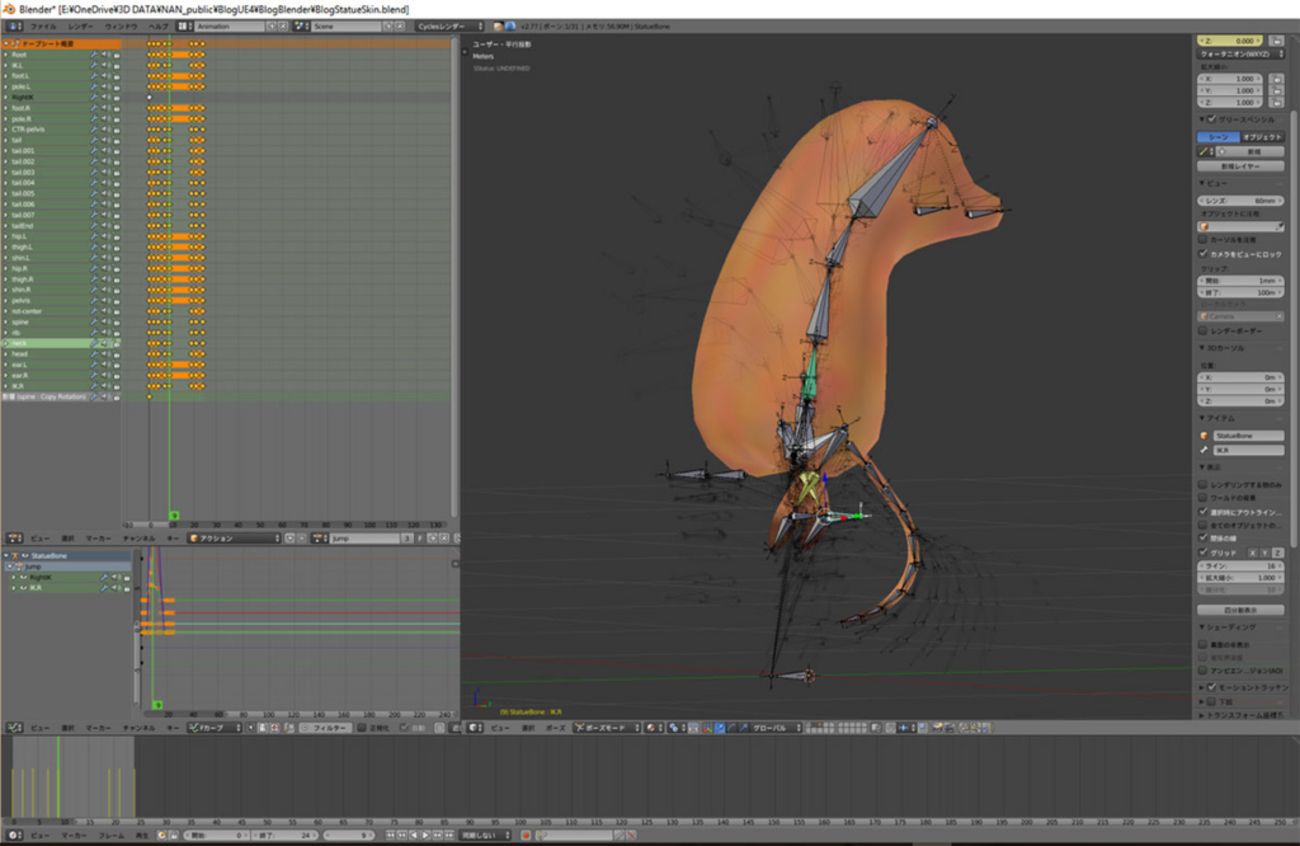Uncheck the Lock Camera to View checkbox

click(1203, 254)
